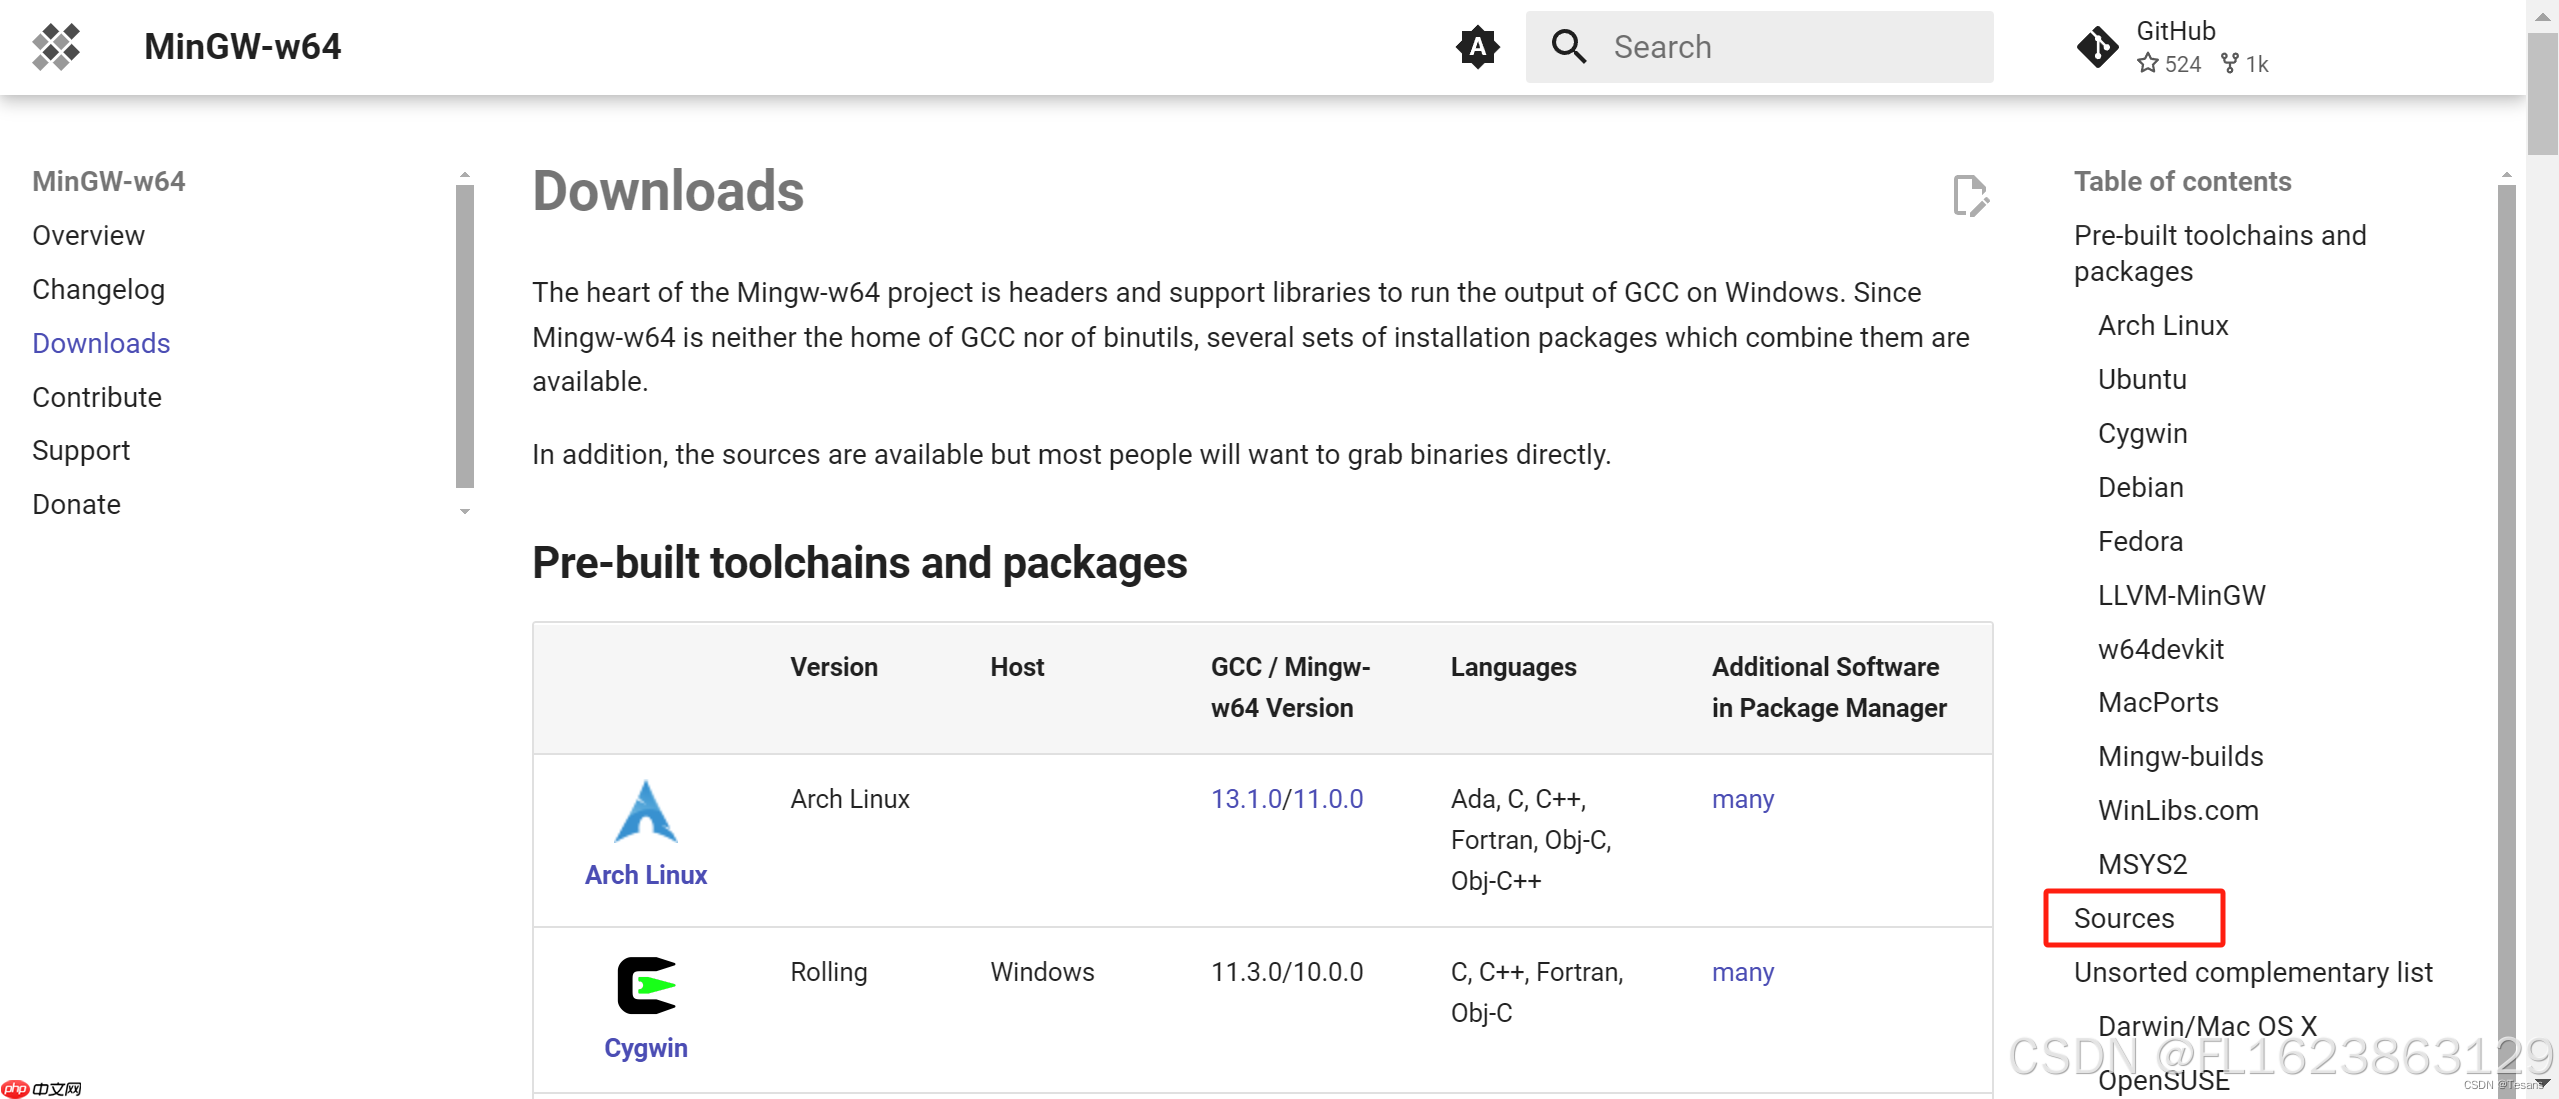
Task: Toggle the light/dark theme icon
Action: tap(1477, 47)
